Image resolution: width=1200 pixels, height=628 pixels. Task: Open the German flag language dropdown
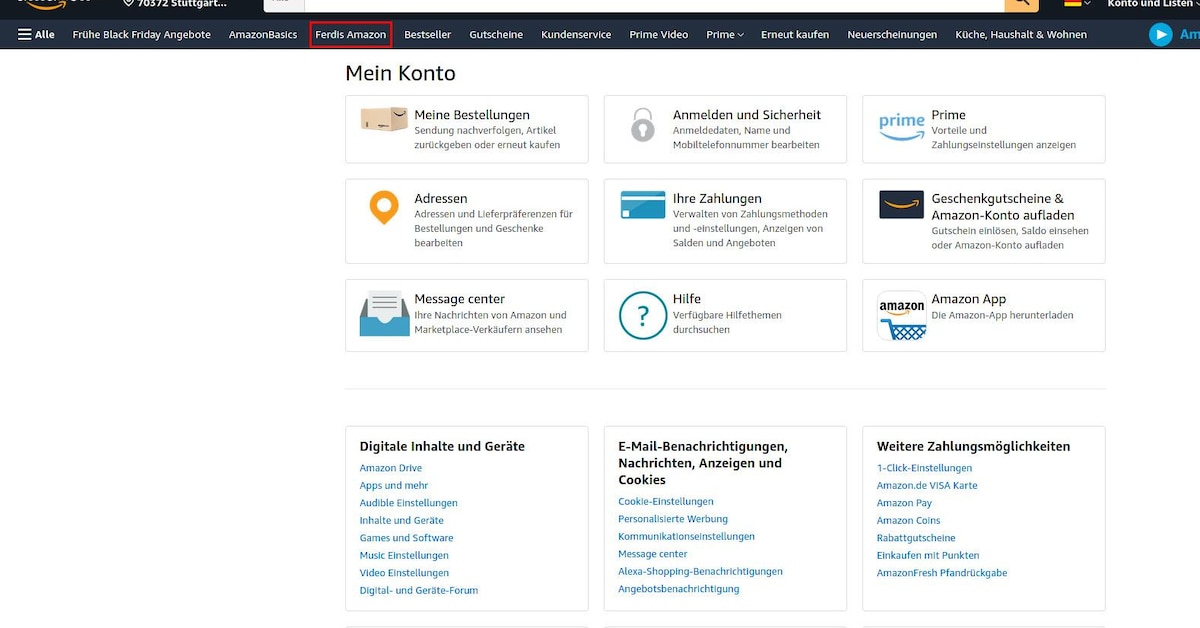tap(1078, 4)
